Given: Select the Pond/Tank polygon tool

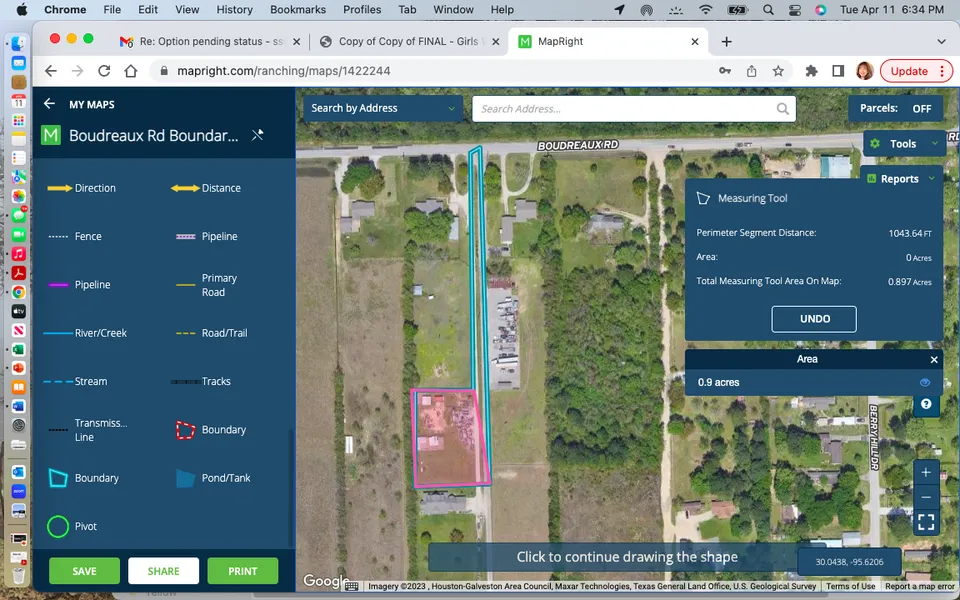Looking at the screenshot, I should point(186,478).
